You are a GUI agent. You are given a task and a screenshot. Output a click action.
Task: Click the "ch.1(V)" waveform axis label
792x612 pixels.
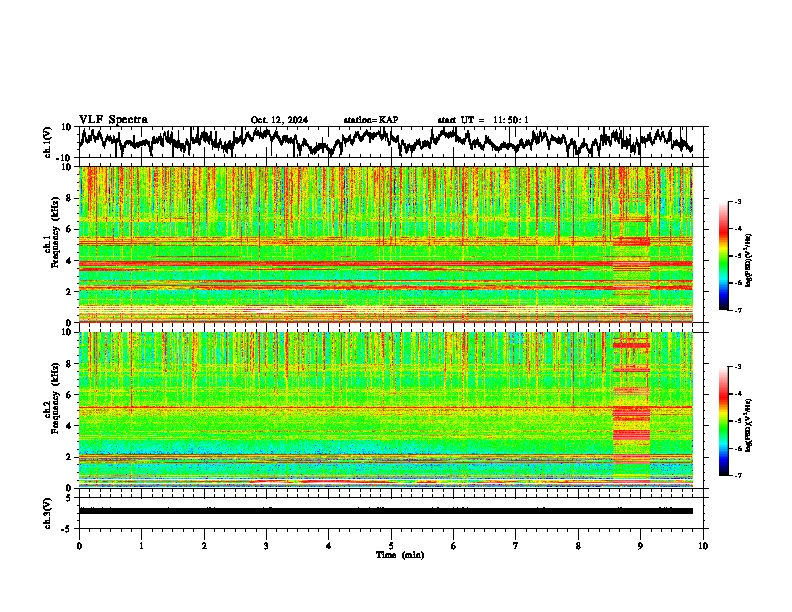[48, 142]
